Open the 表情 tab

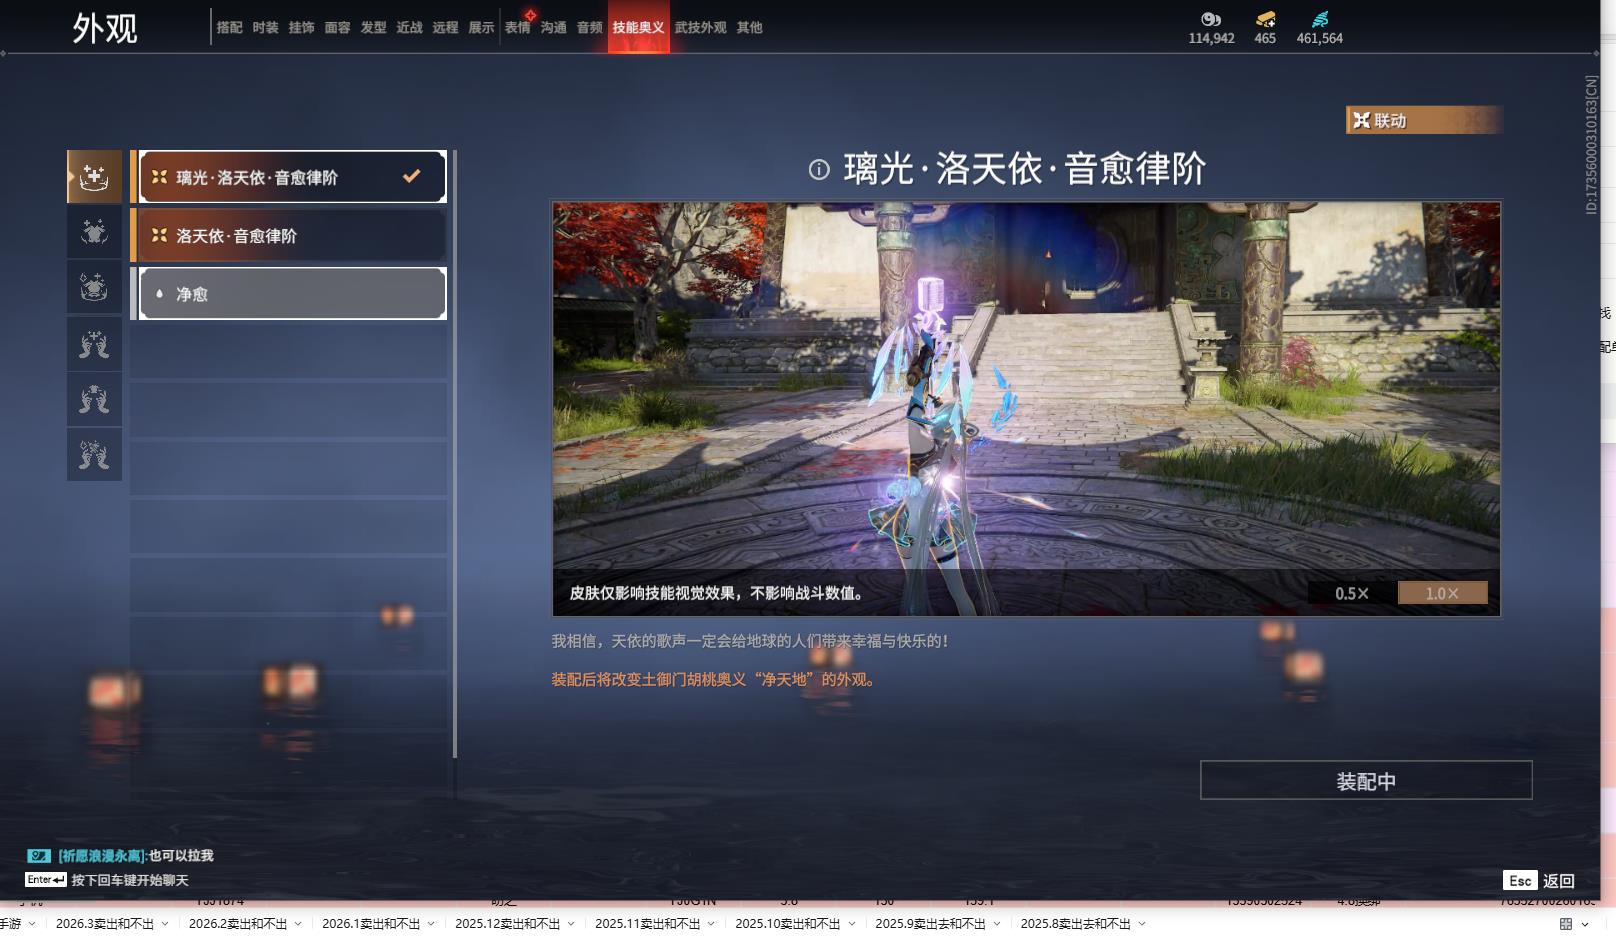518,28
